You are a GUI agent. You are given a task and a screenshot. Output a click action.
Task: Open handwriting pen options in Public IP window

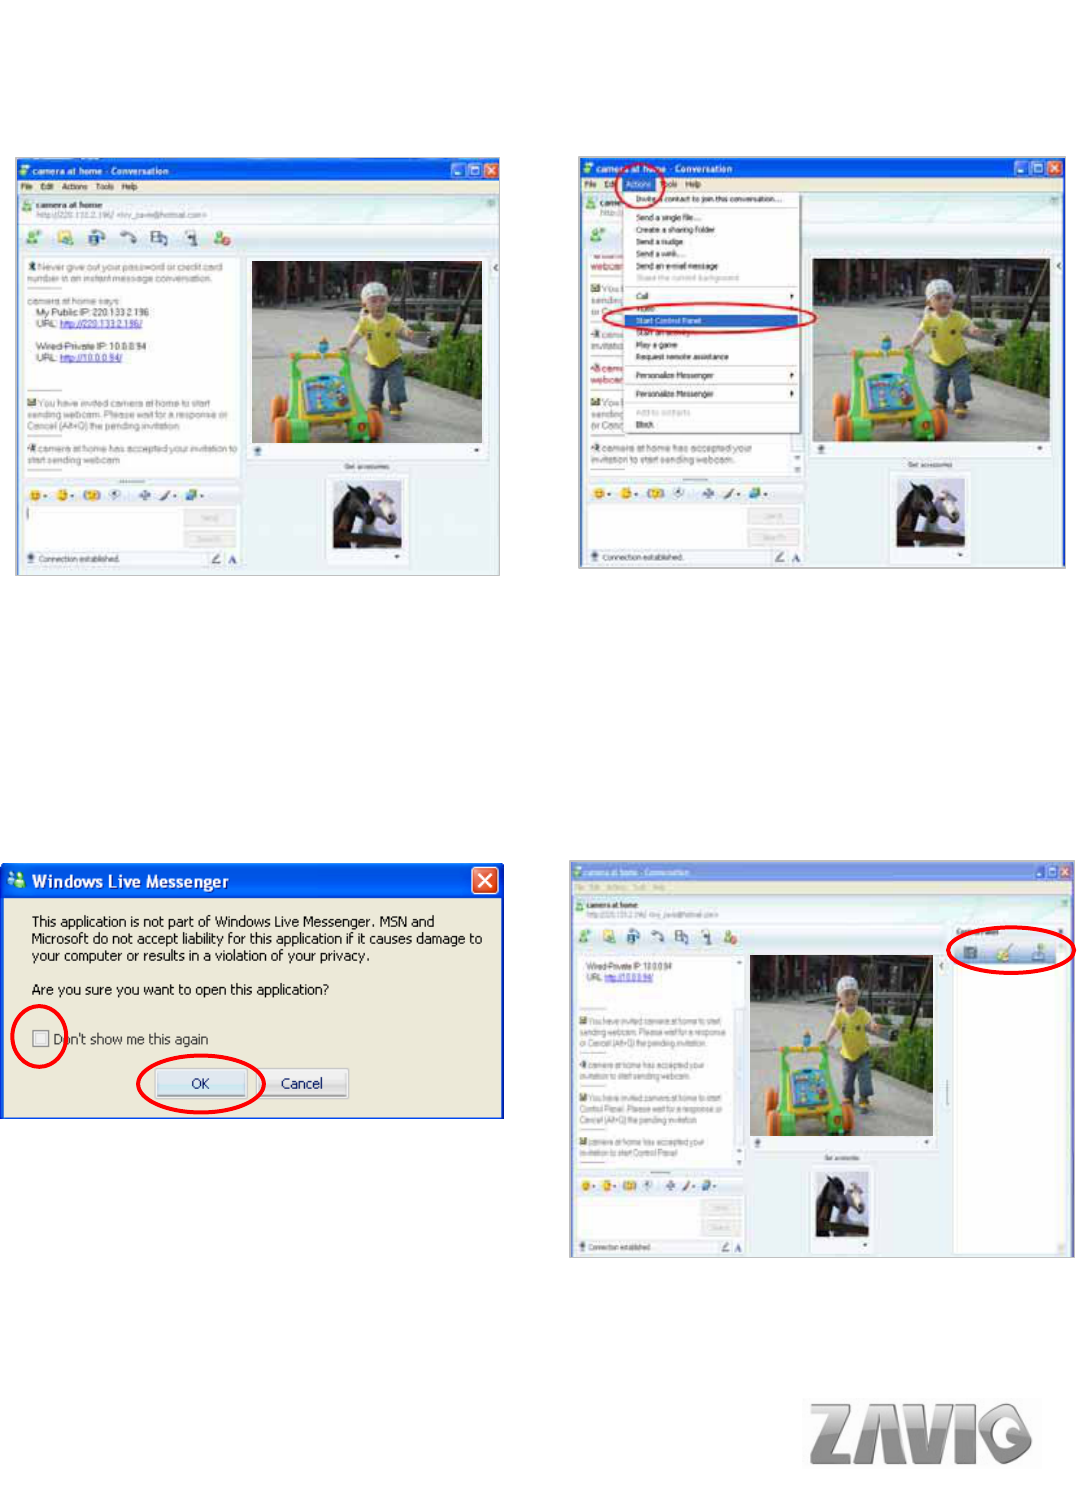click(x=168, y=495)
